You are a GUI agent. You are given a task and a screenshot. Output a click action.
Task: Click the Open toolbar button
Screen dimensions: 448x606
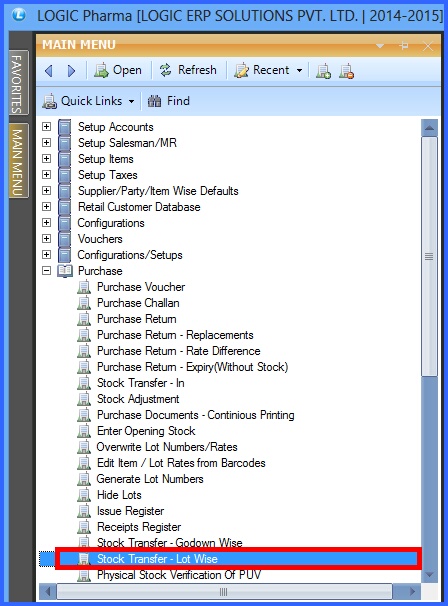[118, 70]
